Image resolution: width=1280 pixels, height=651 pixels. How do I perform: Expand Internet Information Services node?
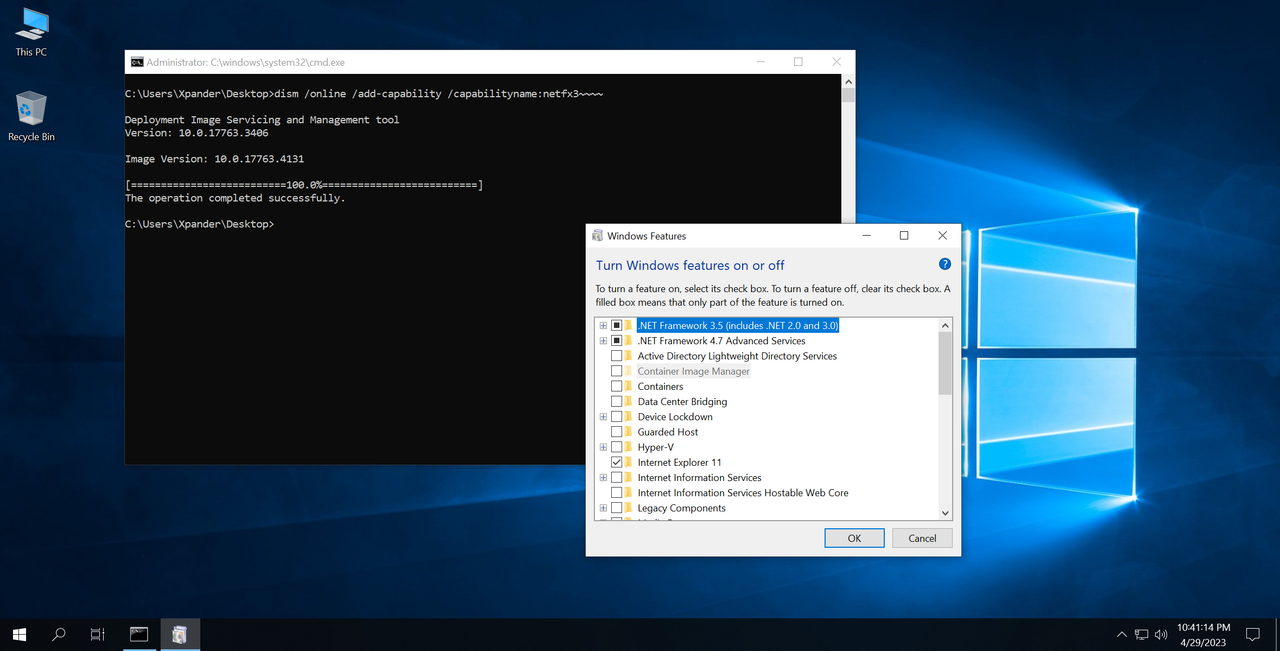603,478
